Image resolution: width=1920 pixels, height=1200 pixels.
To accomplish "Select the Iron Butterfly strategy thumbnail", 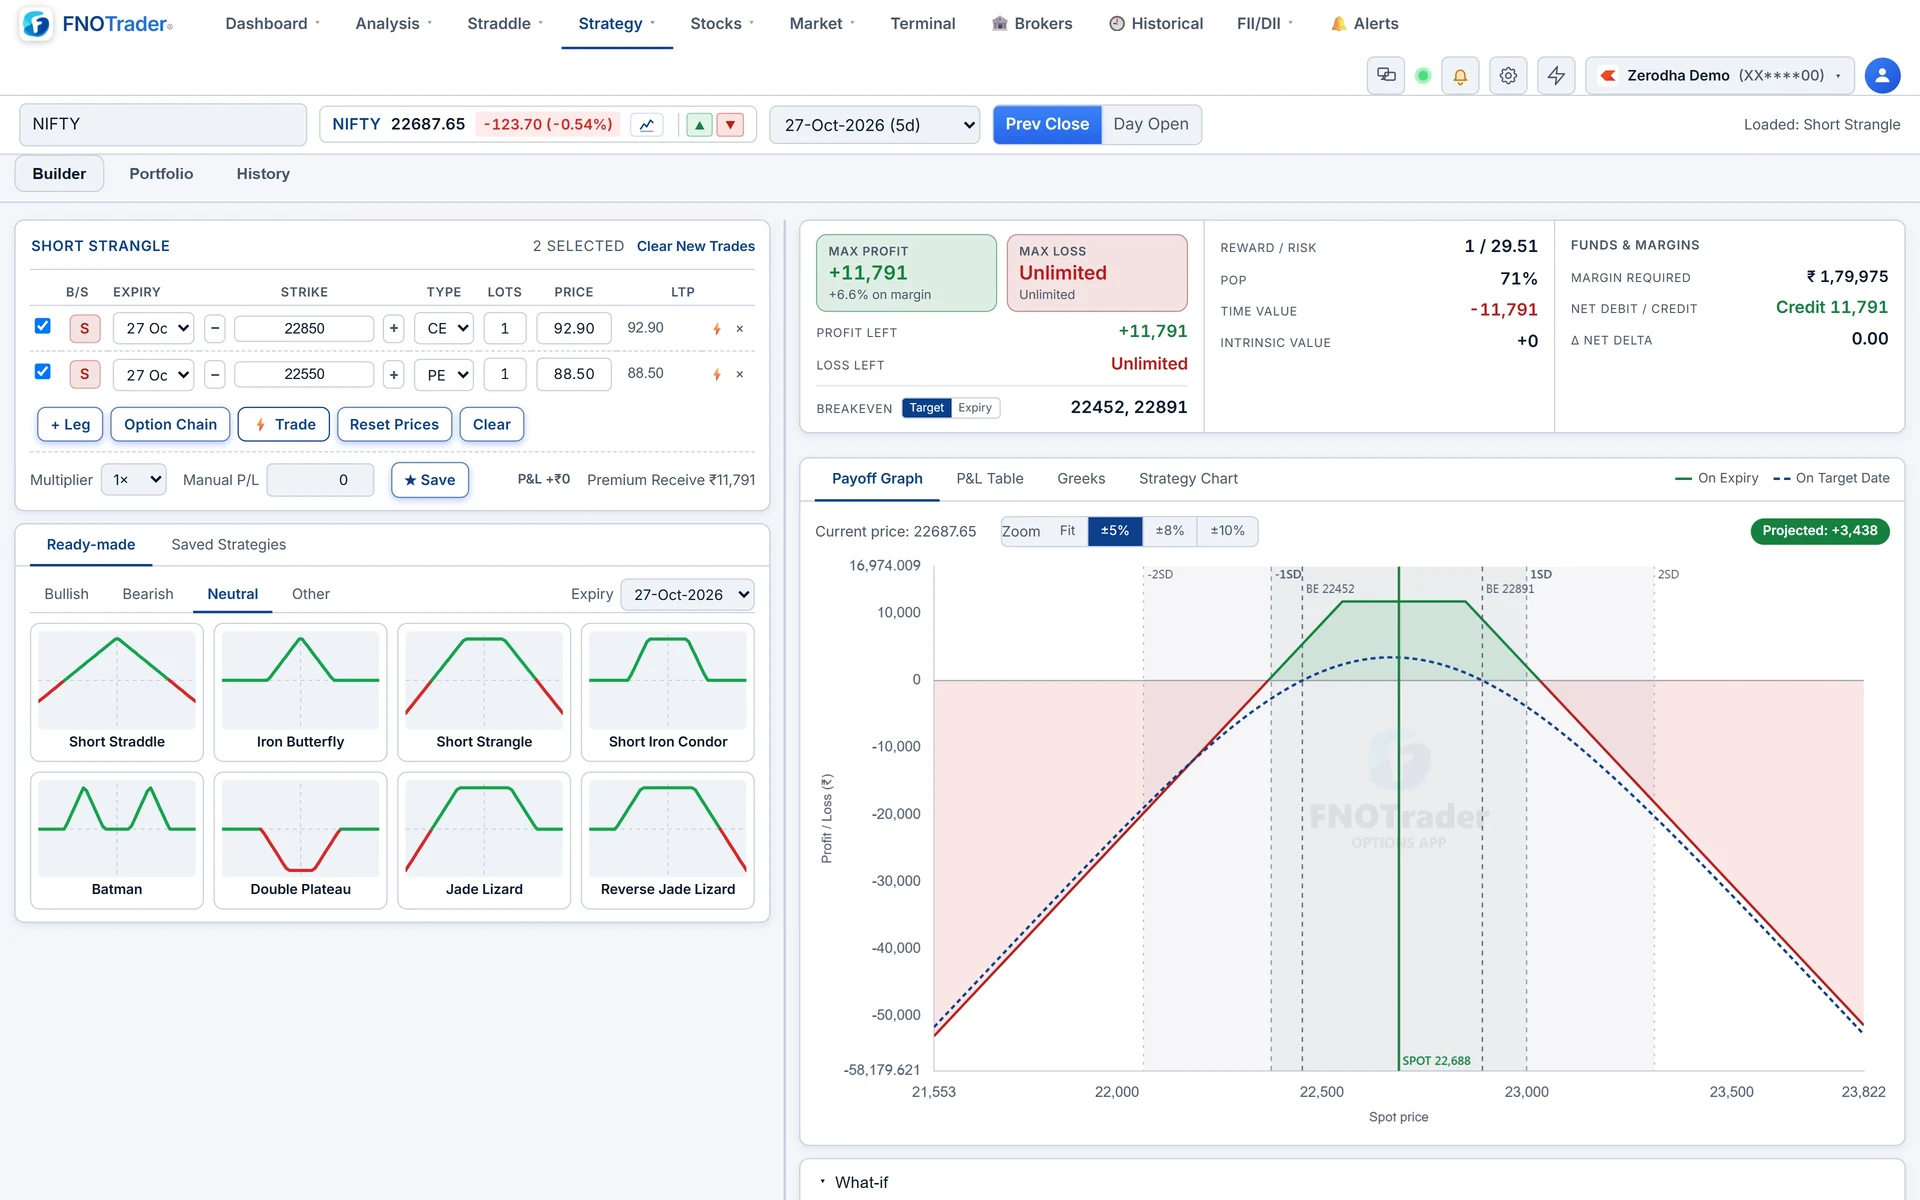I will point(300,692).
